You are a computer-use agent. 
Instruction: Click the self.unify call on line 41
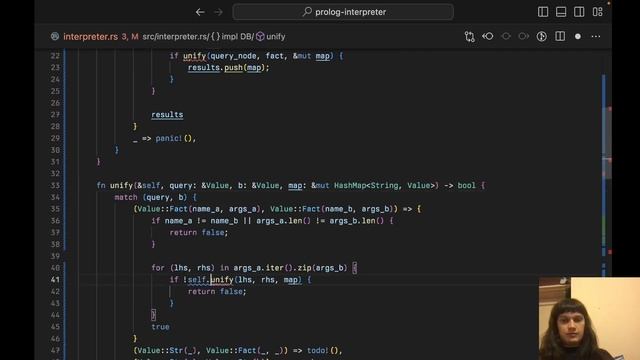pyautogui.click(x=211, y=280)
